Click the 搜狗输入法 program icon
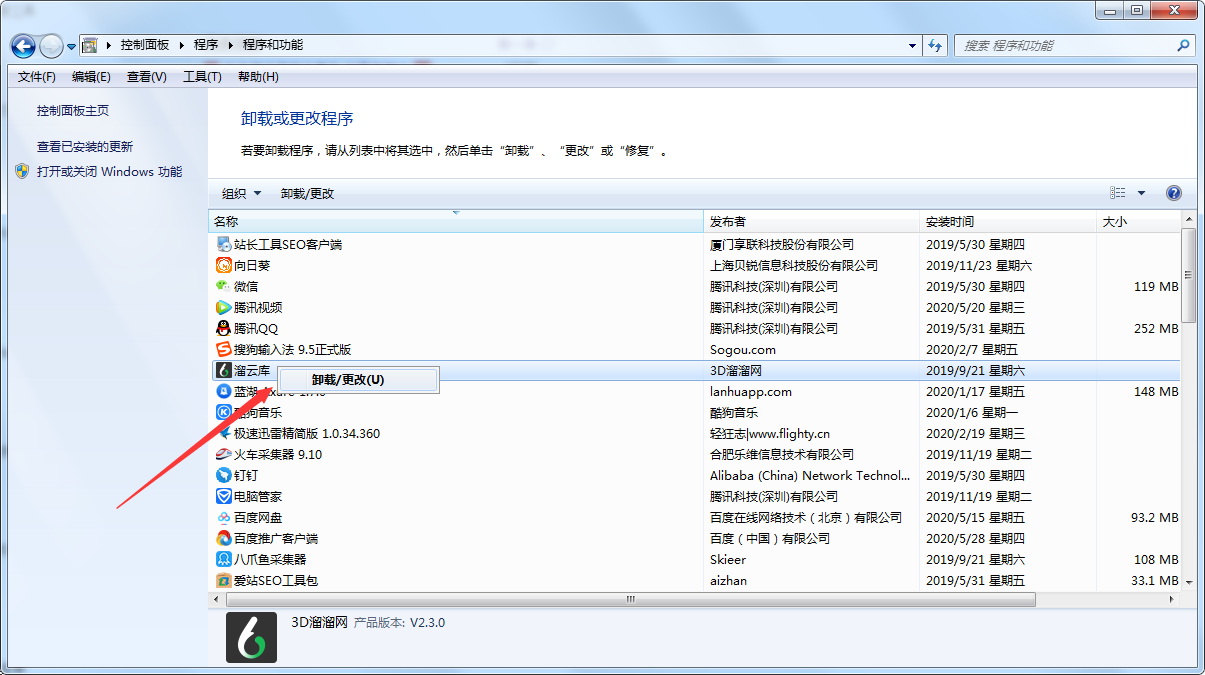The image size is (1205, 675). coord(224,349)
